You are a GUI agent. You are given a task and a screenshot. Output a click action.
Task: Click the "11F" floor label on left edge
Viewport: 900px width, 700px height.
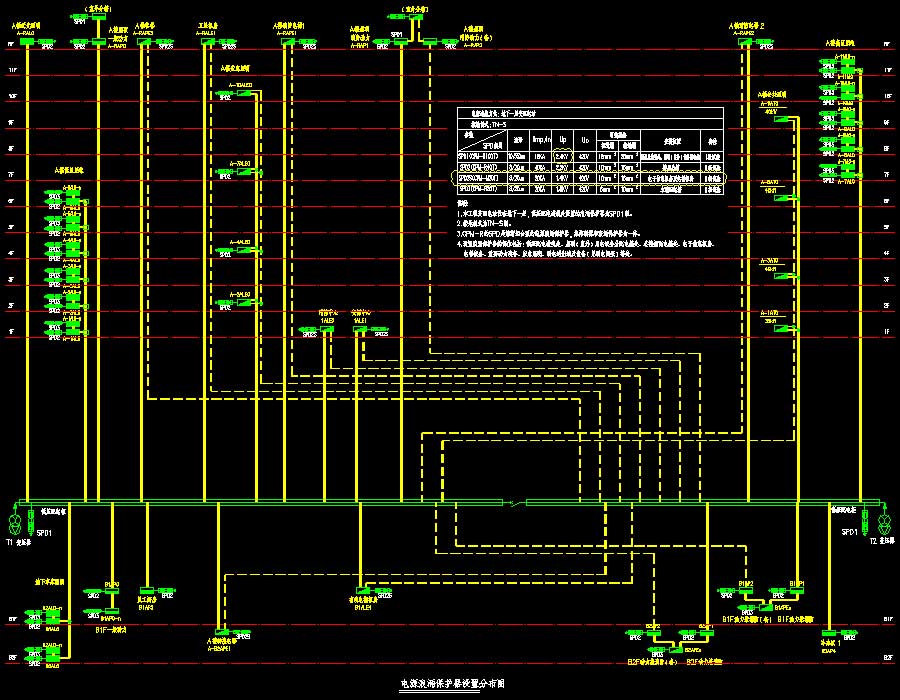(x=12, y=70)
